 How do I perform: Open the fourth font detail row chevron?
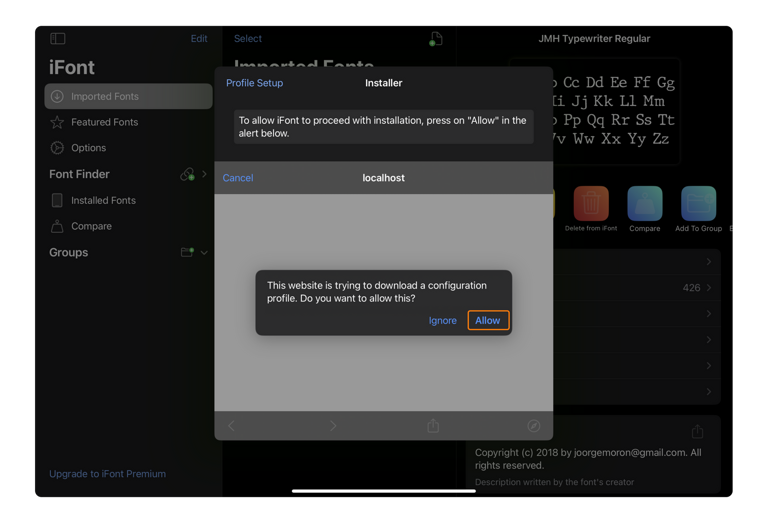709,339
